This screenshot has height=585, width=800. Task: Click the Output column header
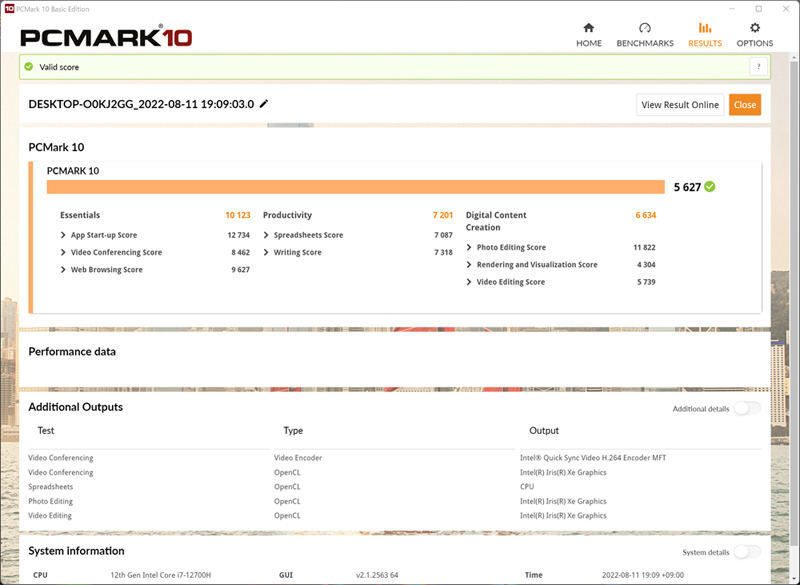pyautogui.click(x=544, y=430)
